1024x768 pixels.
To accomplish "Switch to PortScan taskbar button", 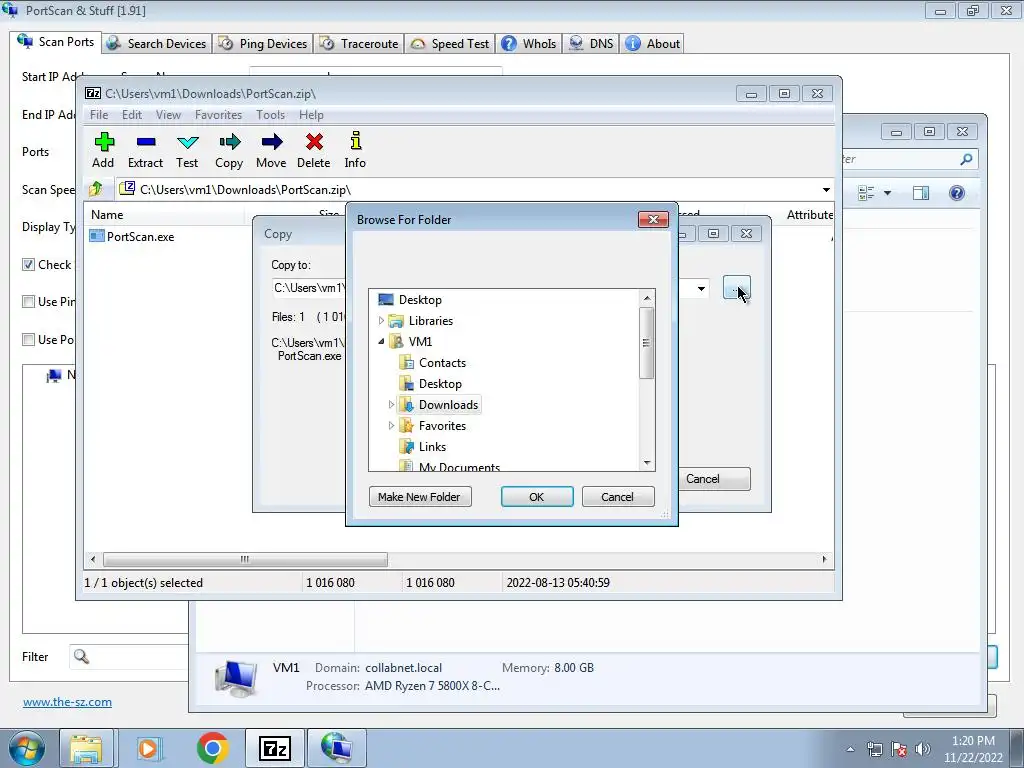I will tap(336, 748).
